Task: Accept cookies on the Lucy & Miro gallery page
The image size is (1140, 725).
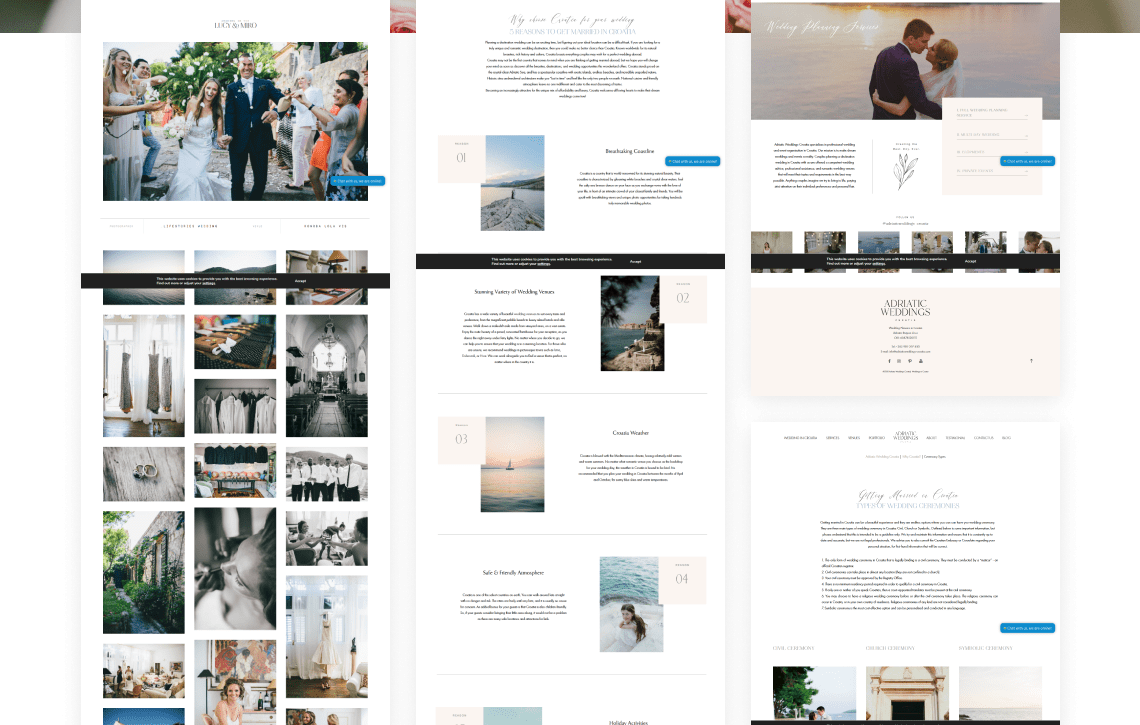Action: pos(300,281)
